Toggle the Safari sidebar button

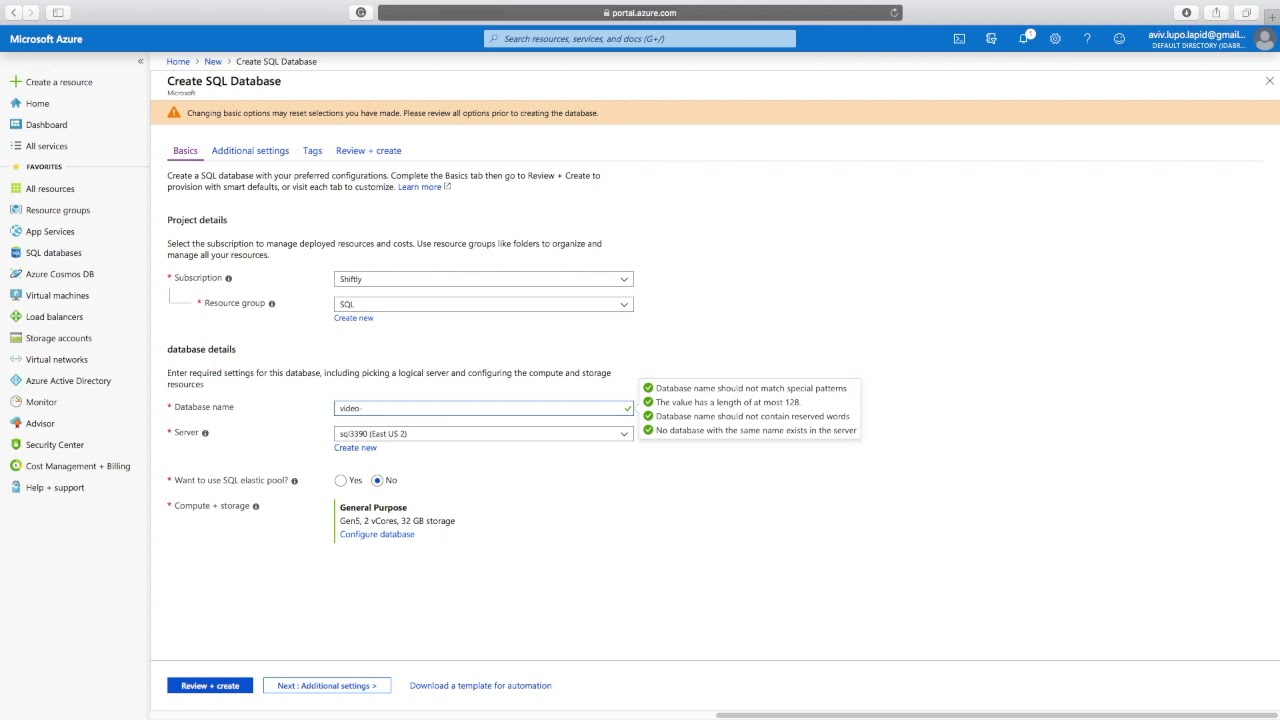coord(58,13)
